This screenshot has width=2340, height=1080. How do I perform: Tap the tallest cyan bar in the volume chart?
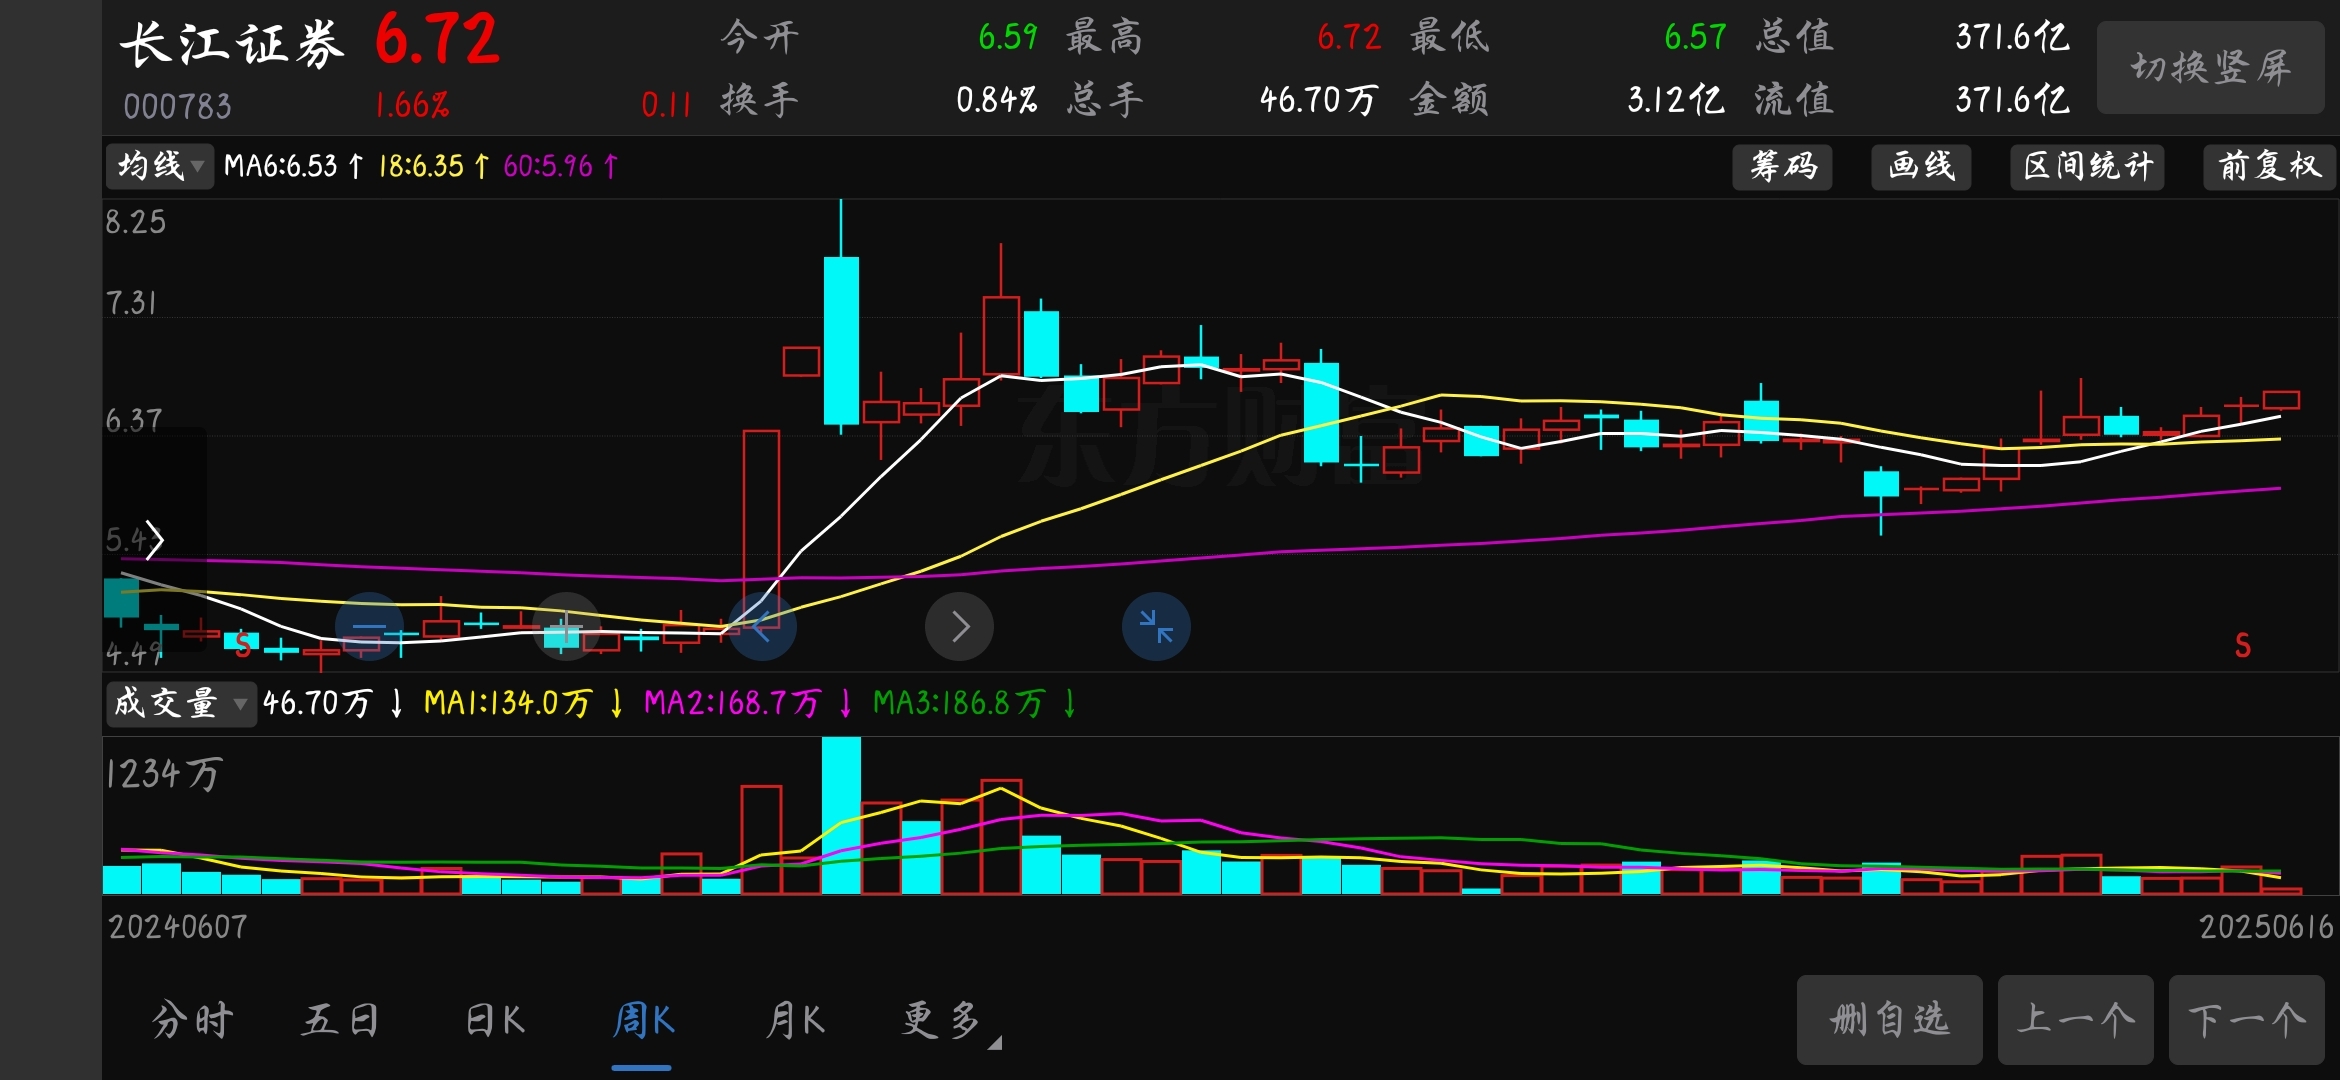coord(841,815)
